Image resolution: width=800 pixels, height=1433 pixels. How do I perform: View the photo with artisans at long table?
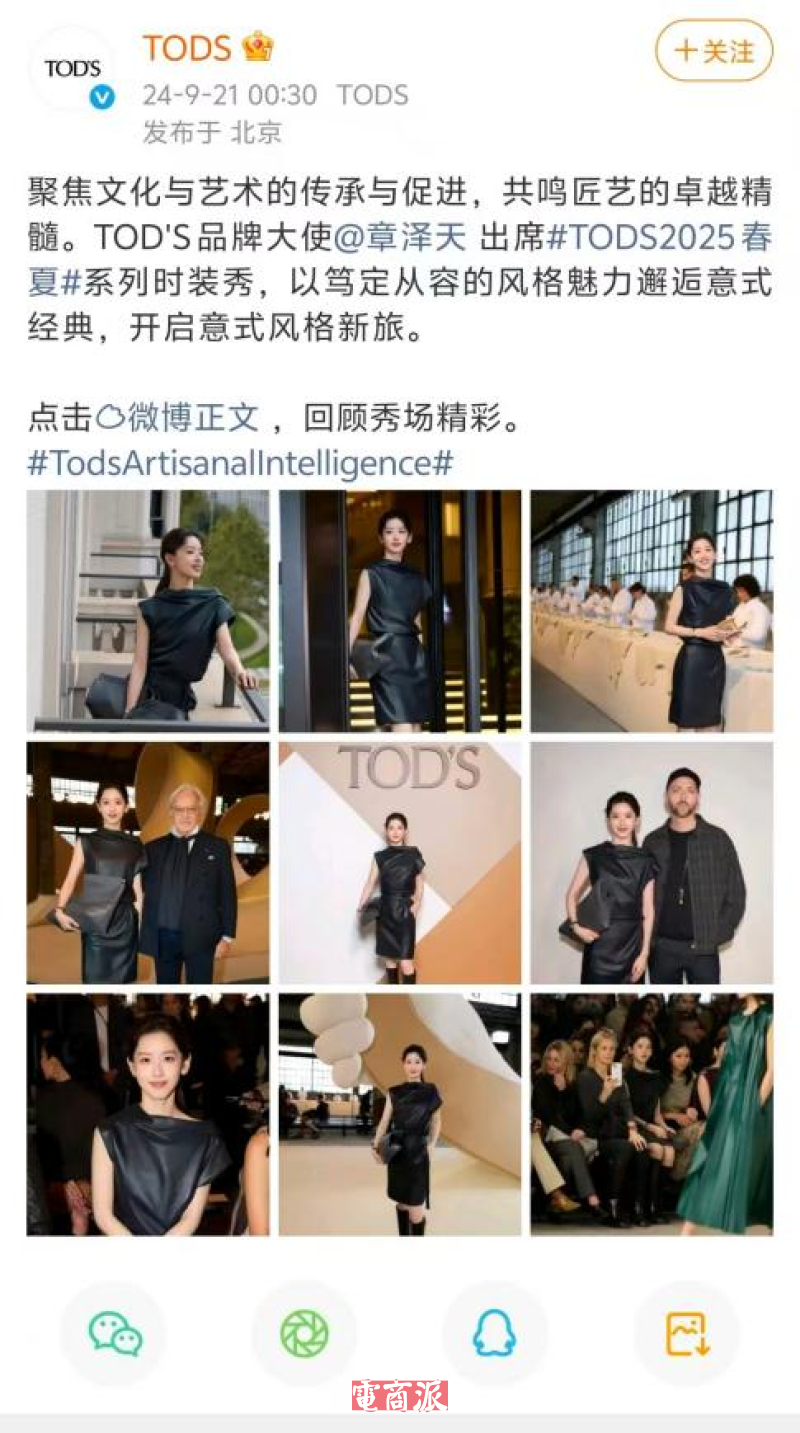[x=652, y=611]
